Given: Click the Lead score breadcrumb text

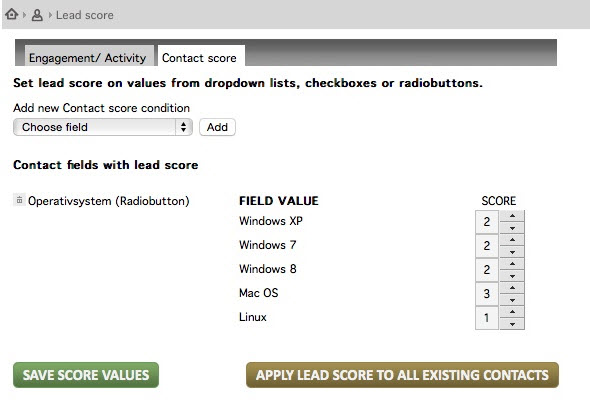Looking at the screenshot, I should pyautogui.click(x=85, y=15).
